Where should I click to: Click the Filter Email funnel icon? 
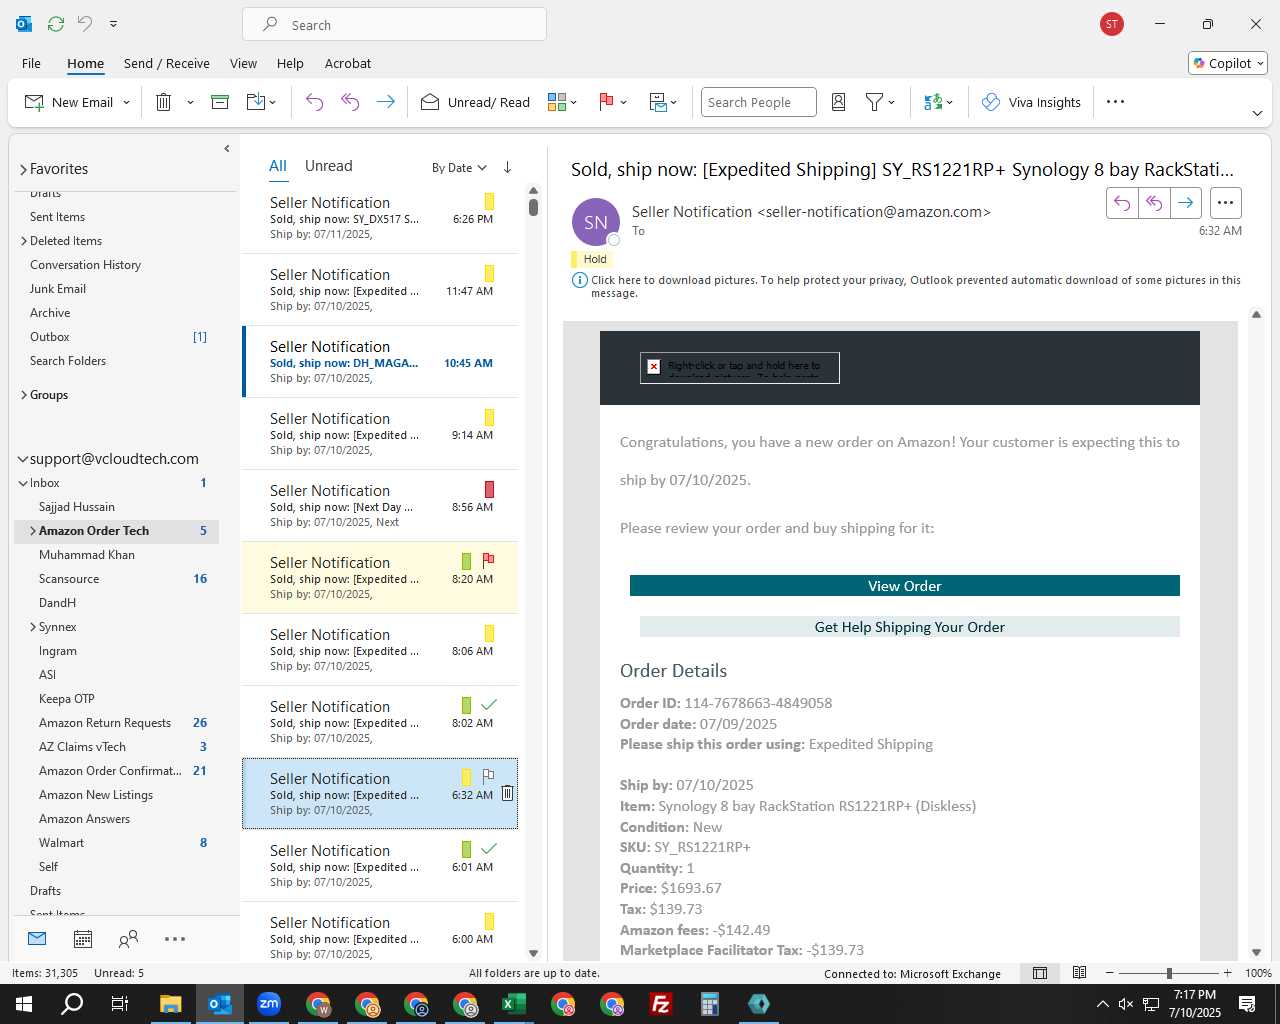click(x=874, y=102)
